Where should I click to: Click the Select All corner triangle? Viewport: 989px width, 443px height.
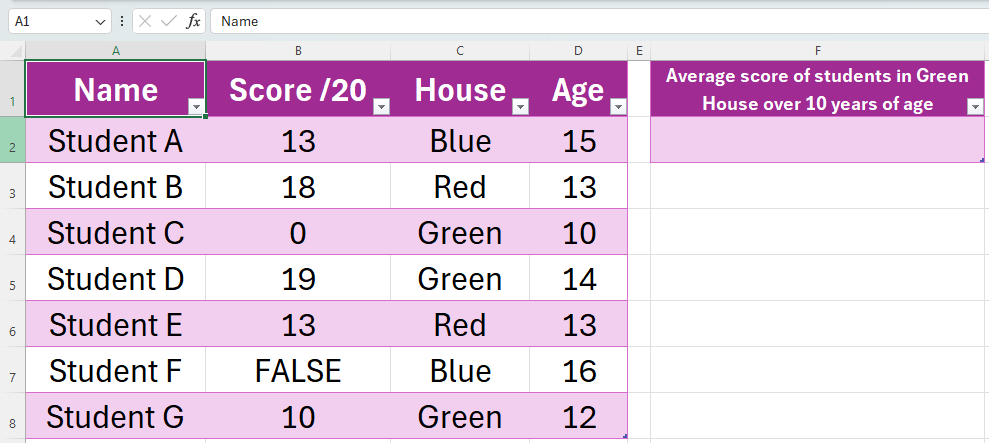(16, 51)
